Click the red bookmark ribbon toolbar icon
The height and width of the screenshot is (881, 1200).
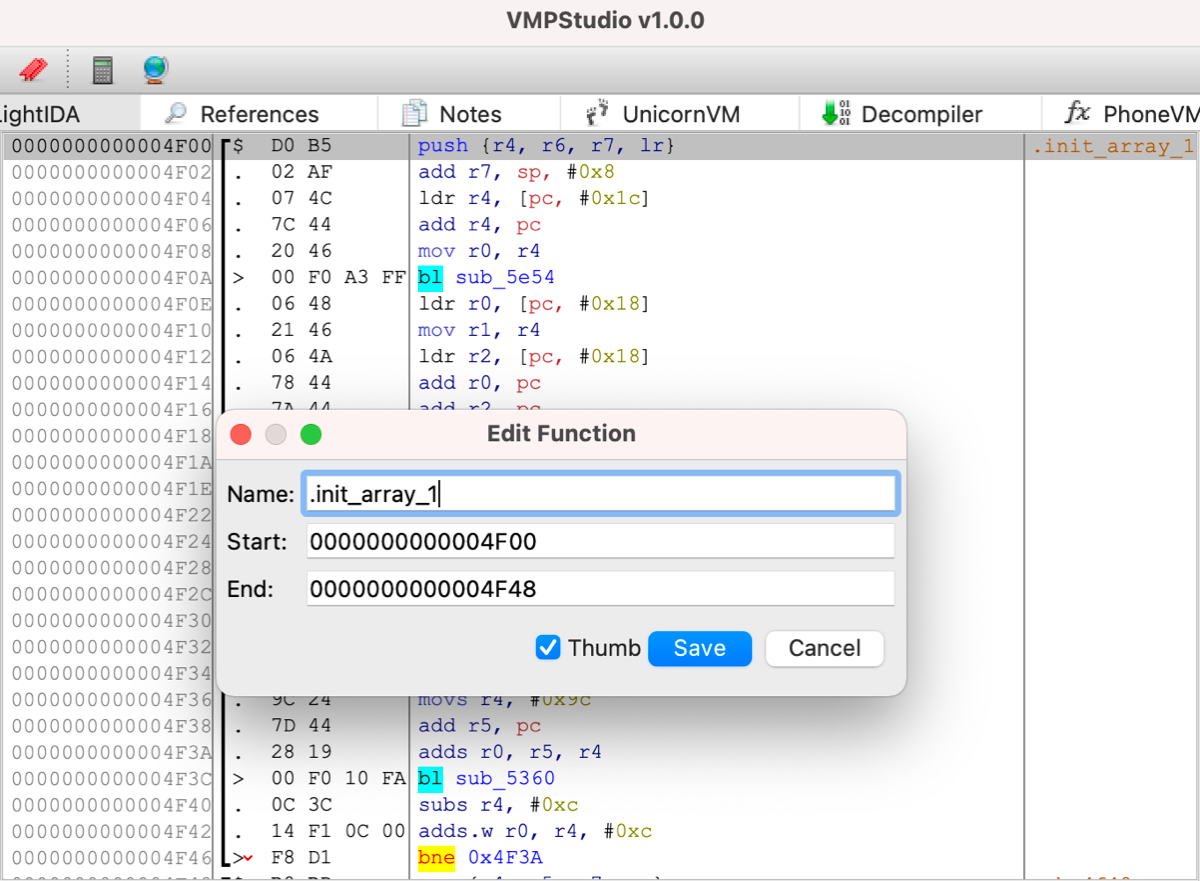pyautogui.click(x=33, y=70)
